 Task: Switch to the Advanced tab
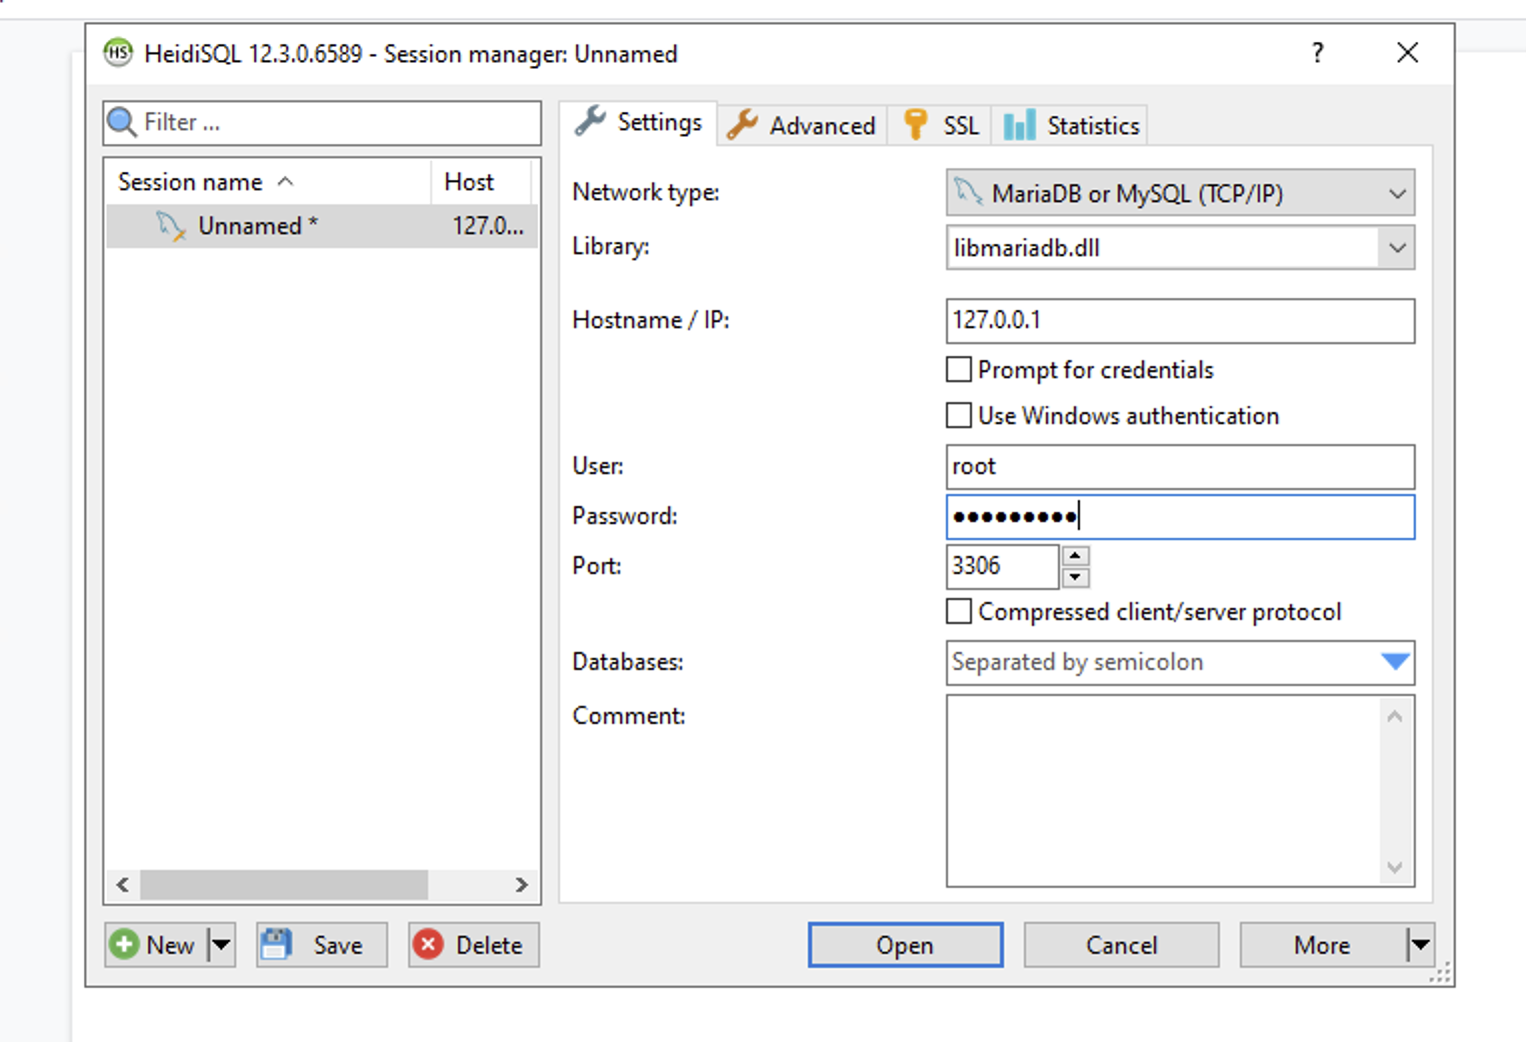pyautogui.click(x=801, y=125)
